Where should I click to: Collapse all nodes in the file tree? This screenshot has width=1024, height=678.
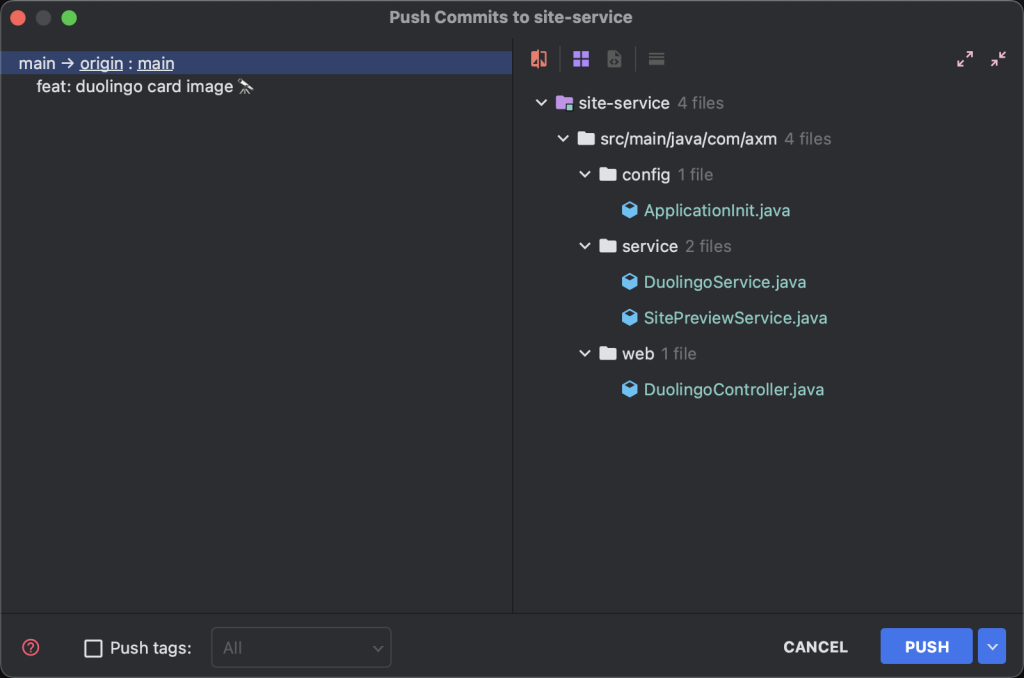[998, 59]
